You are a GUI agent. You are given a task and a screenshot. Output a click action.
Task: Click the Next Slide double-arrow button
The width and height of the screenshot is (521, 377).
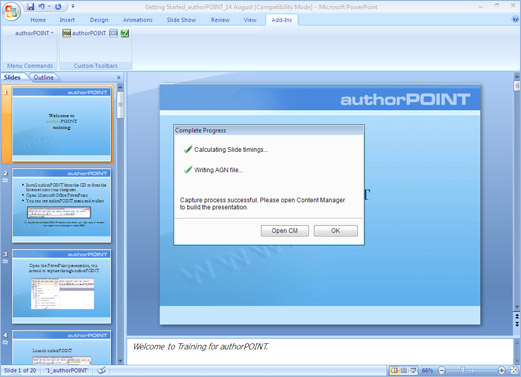pyautogui.click(x=517, y=323)
